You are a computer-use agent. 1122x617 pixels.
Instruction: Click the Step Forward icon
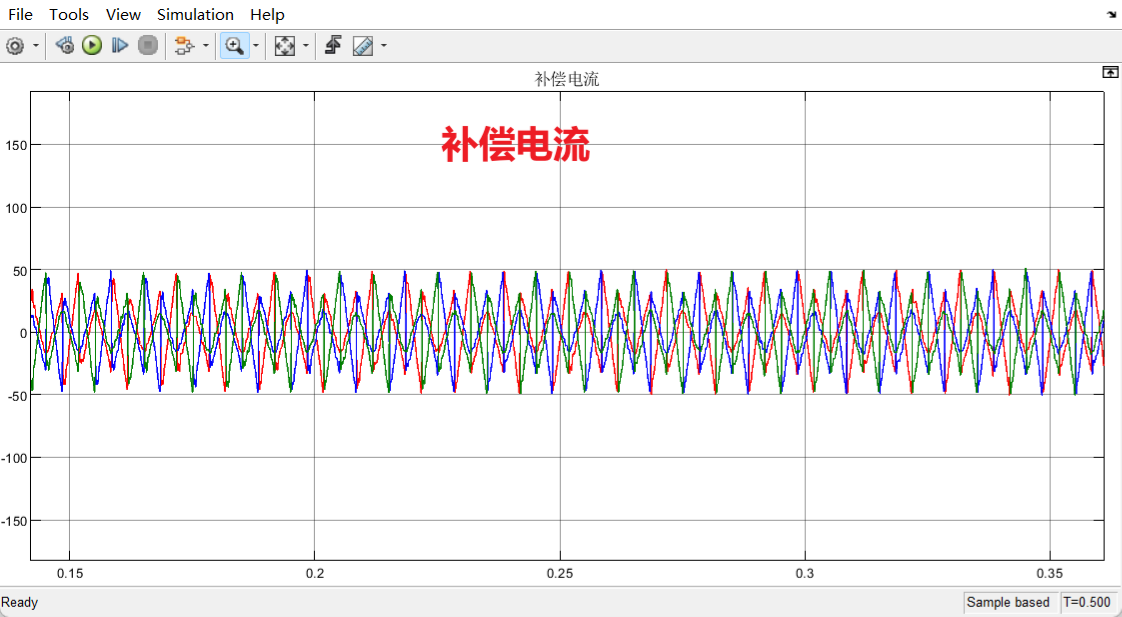tap(120, 45)
